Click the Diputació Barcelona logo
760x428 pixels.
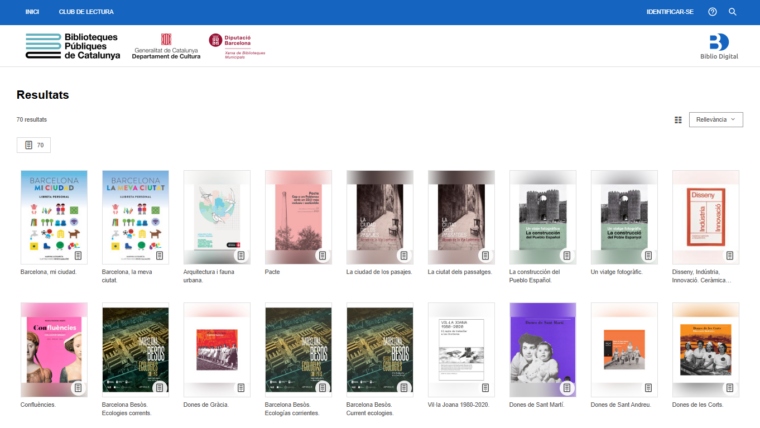236,45
